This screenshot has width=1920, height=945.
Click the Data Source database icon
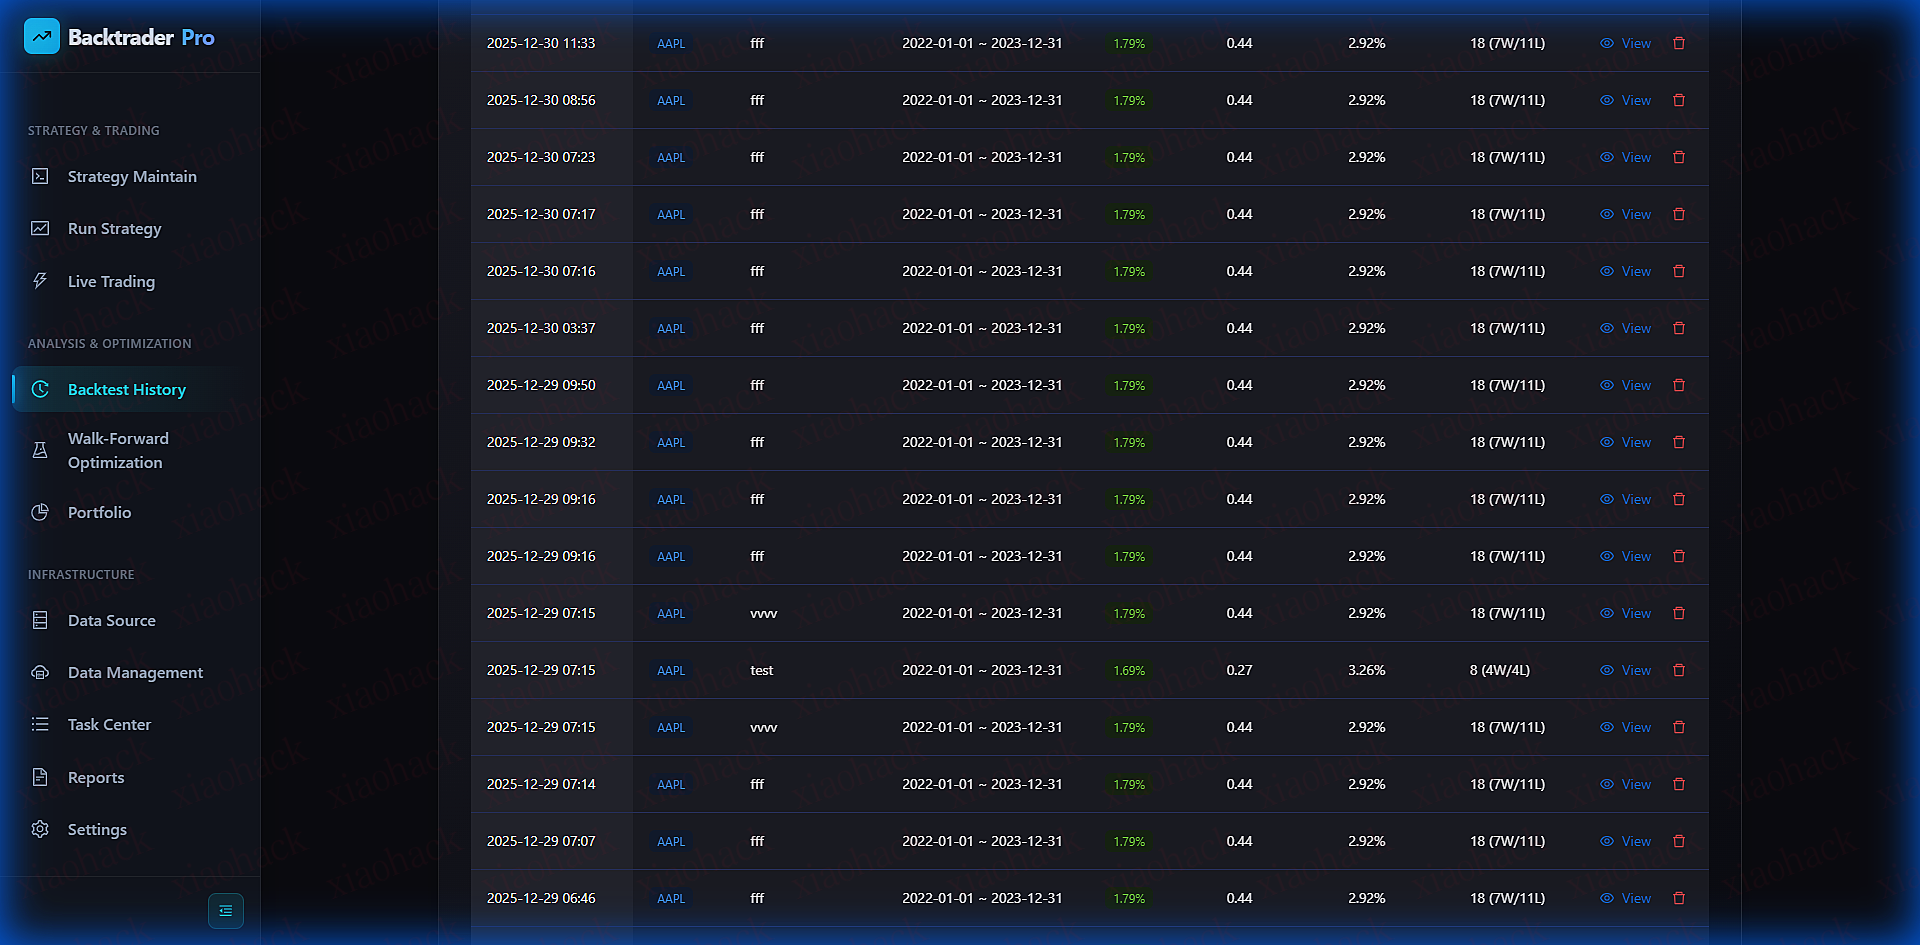click(40, 620)
